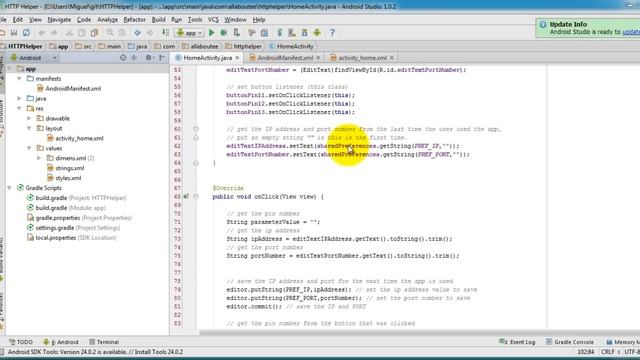Collapse the res folder
The width and height of the screenshot is (640, 360).
click(19, 108)
